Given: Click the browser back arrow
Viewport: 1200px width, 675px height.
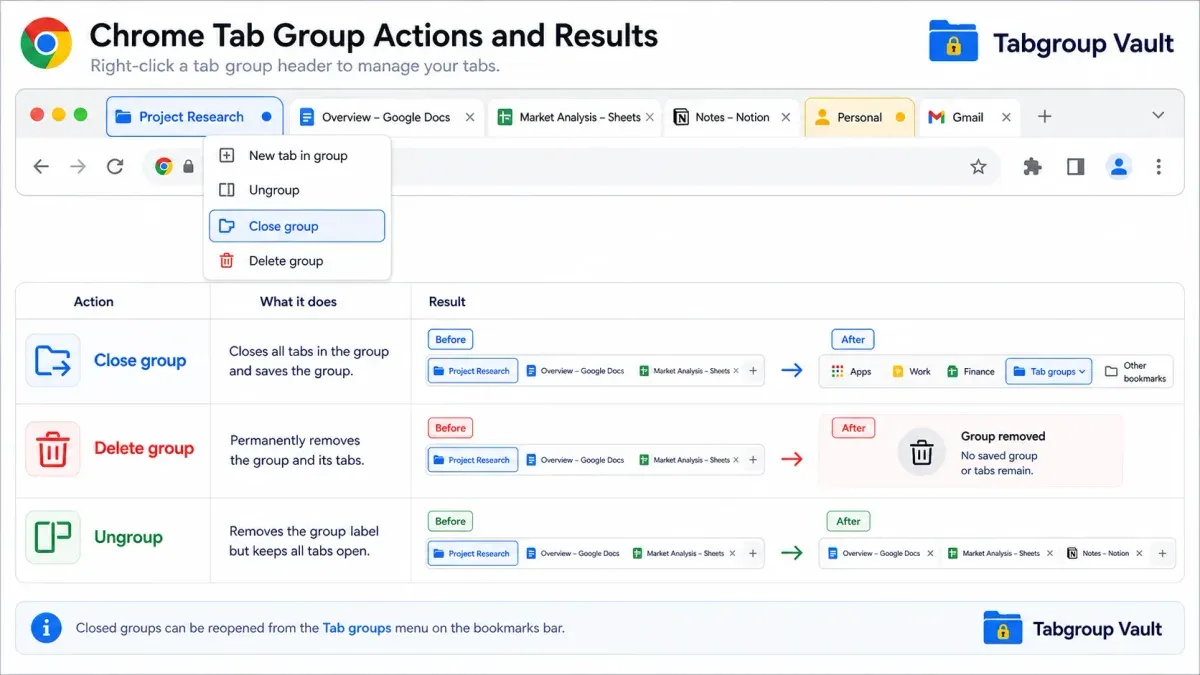Looking at the screenshot, I should 41,167.
